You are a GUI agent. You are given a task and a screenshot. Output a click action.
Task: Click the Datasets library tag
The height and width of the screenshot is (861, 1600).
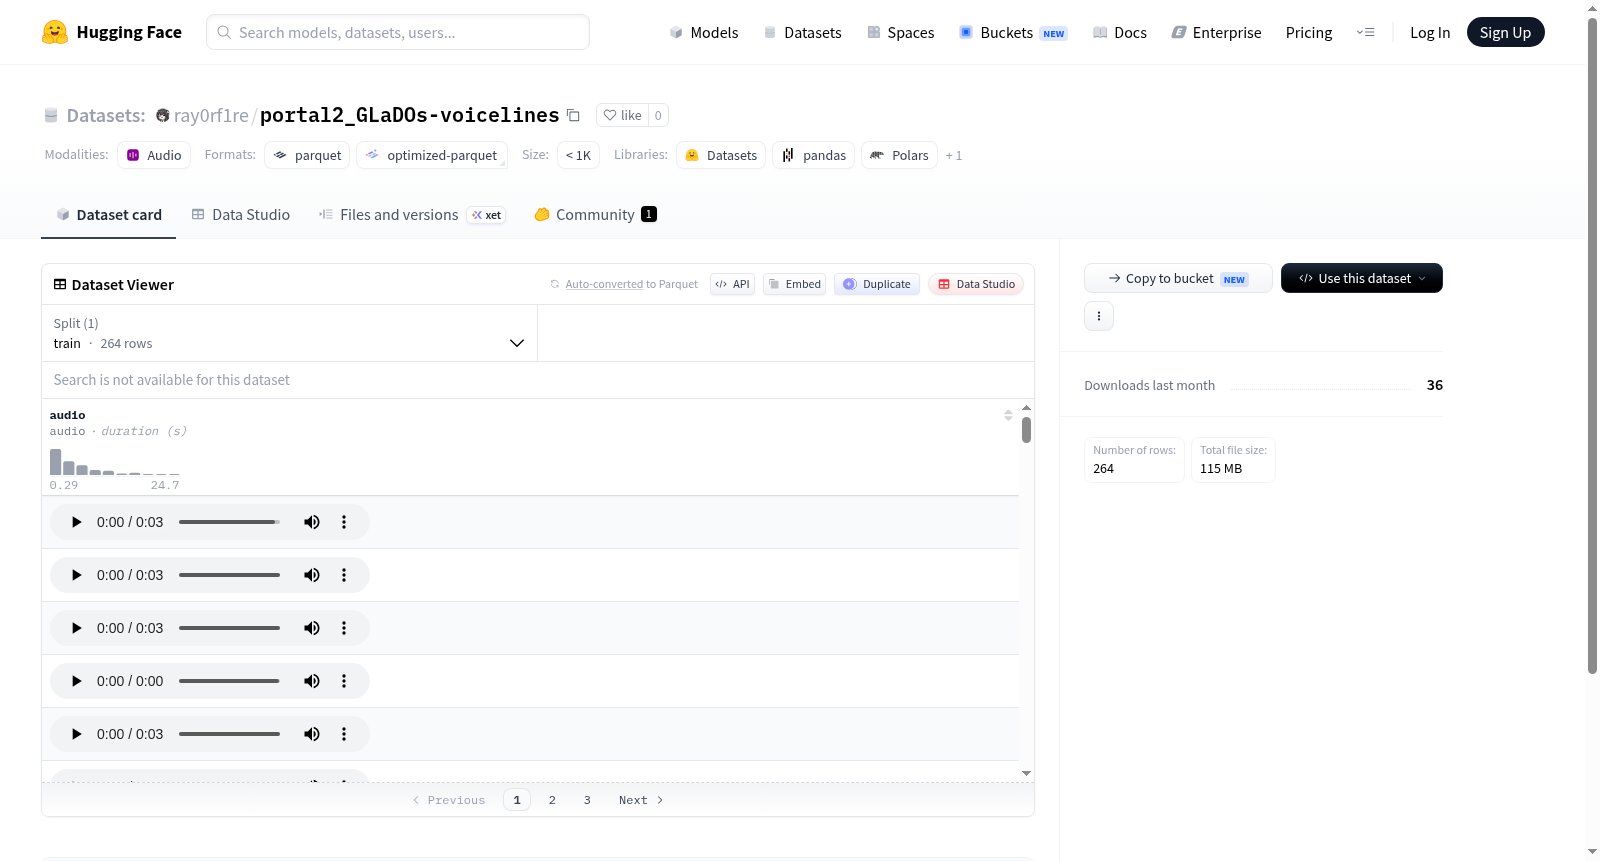tap(721, 155)
